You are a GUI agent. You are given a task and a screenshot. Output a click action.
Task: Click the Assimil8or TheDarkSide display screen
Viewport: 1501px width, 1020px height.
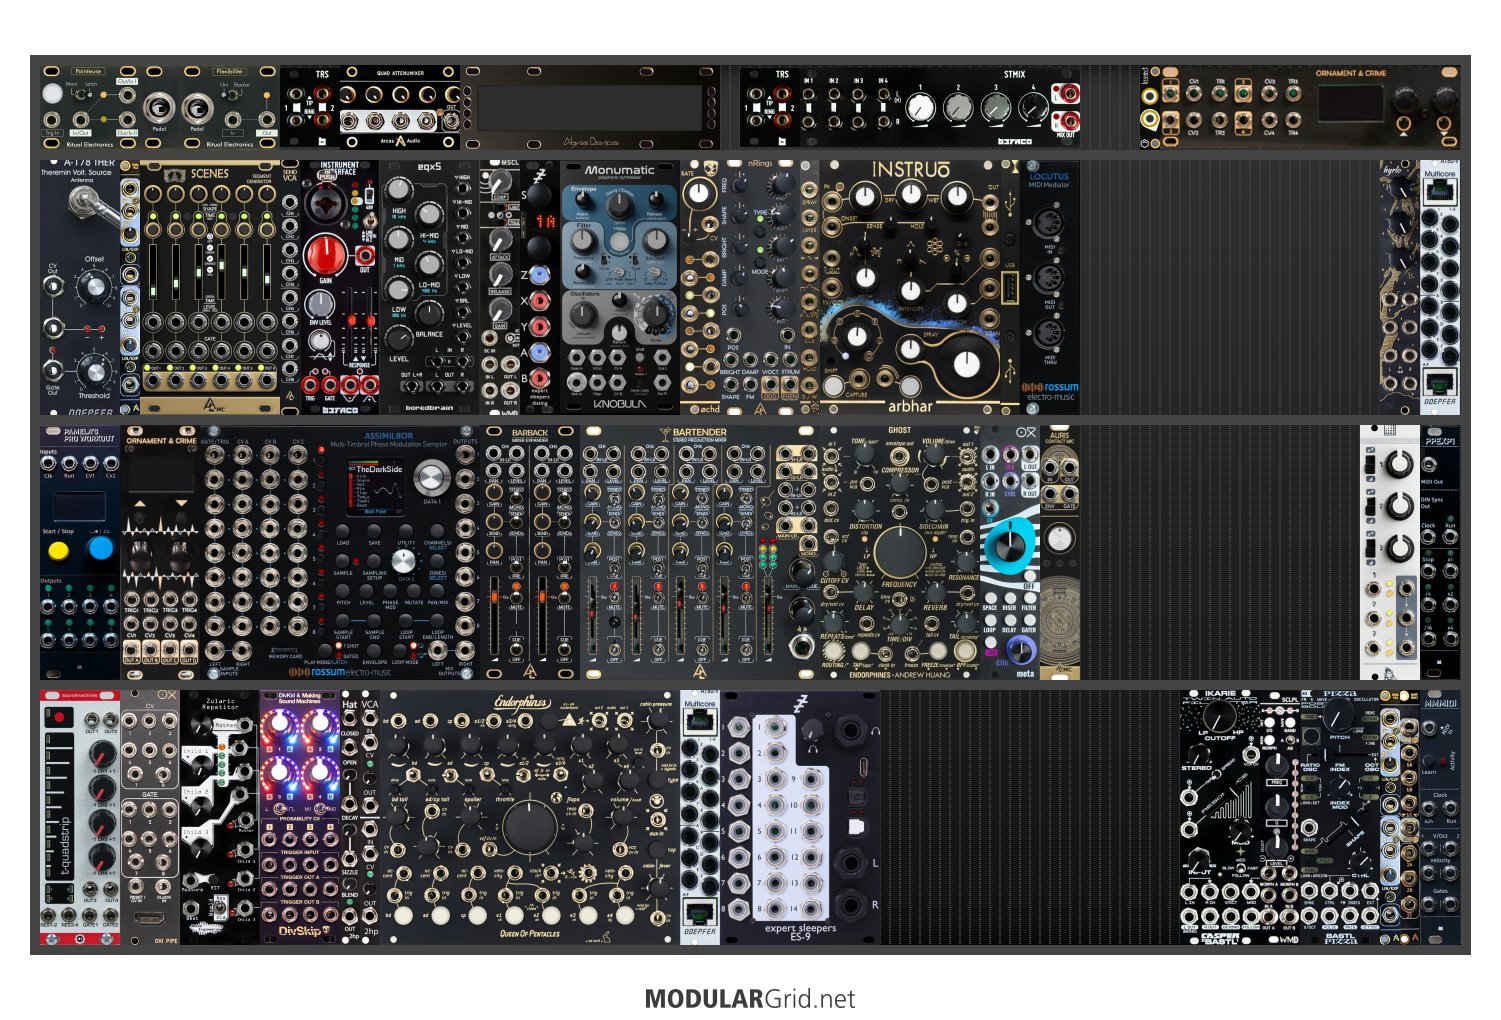[x=375, y=487]
